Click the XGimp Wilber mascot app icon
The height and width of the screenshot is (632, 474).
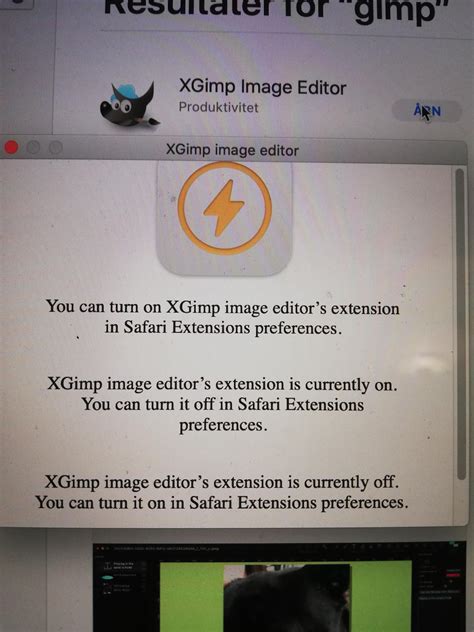(129, 105)
